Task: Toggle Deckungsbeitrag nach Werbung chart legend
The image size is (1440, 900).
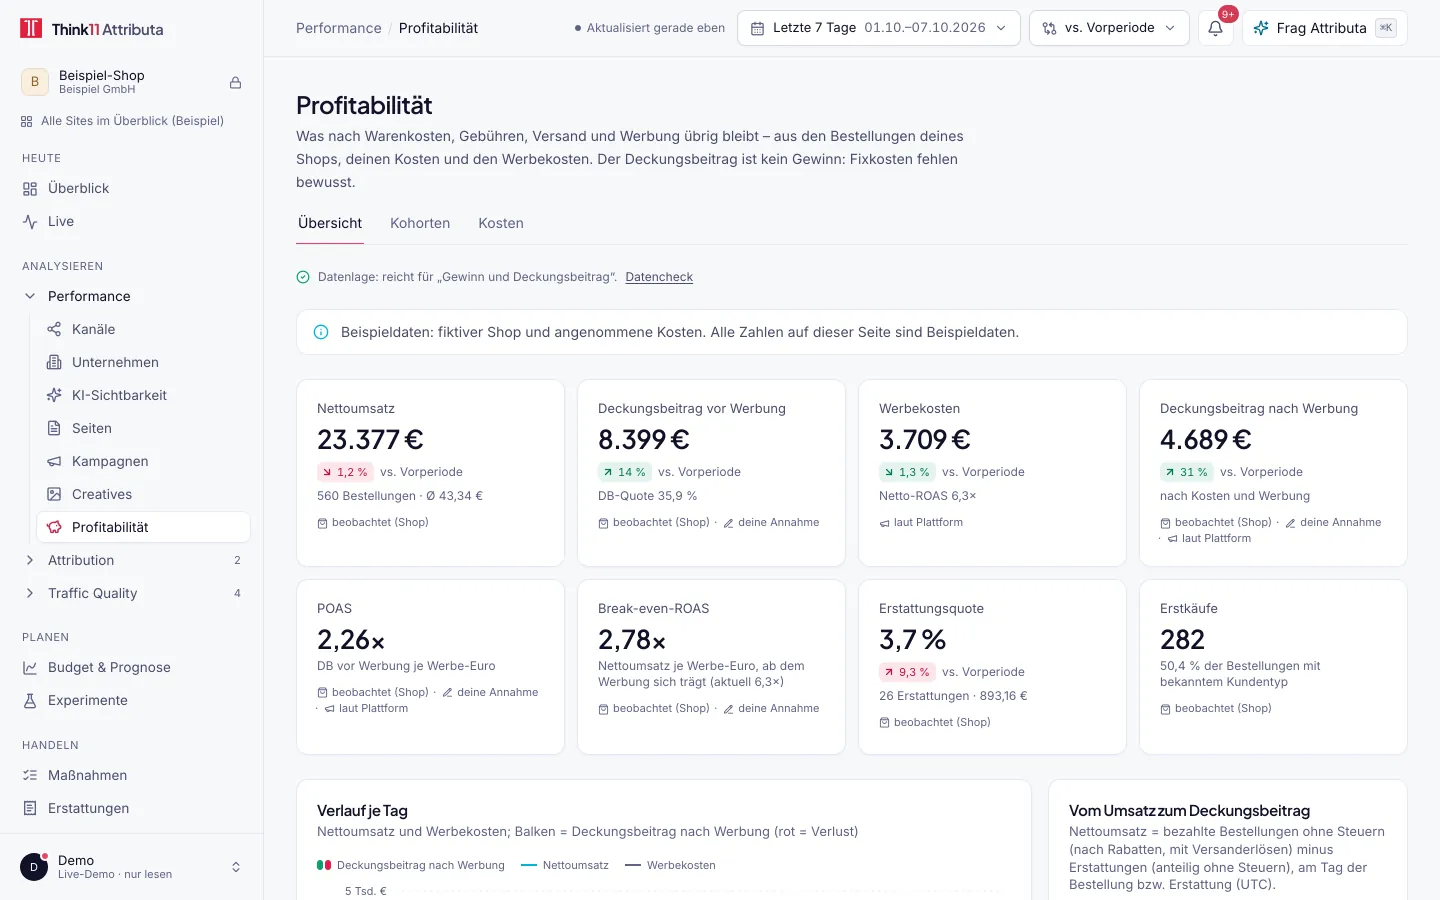Action: click(411, 865)
